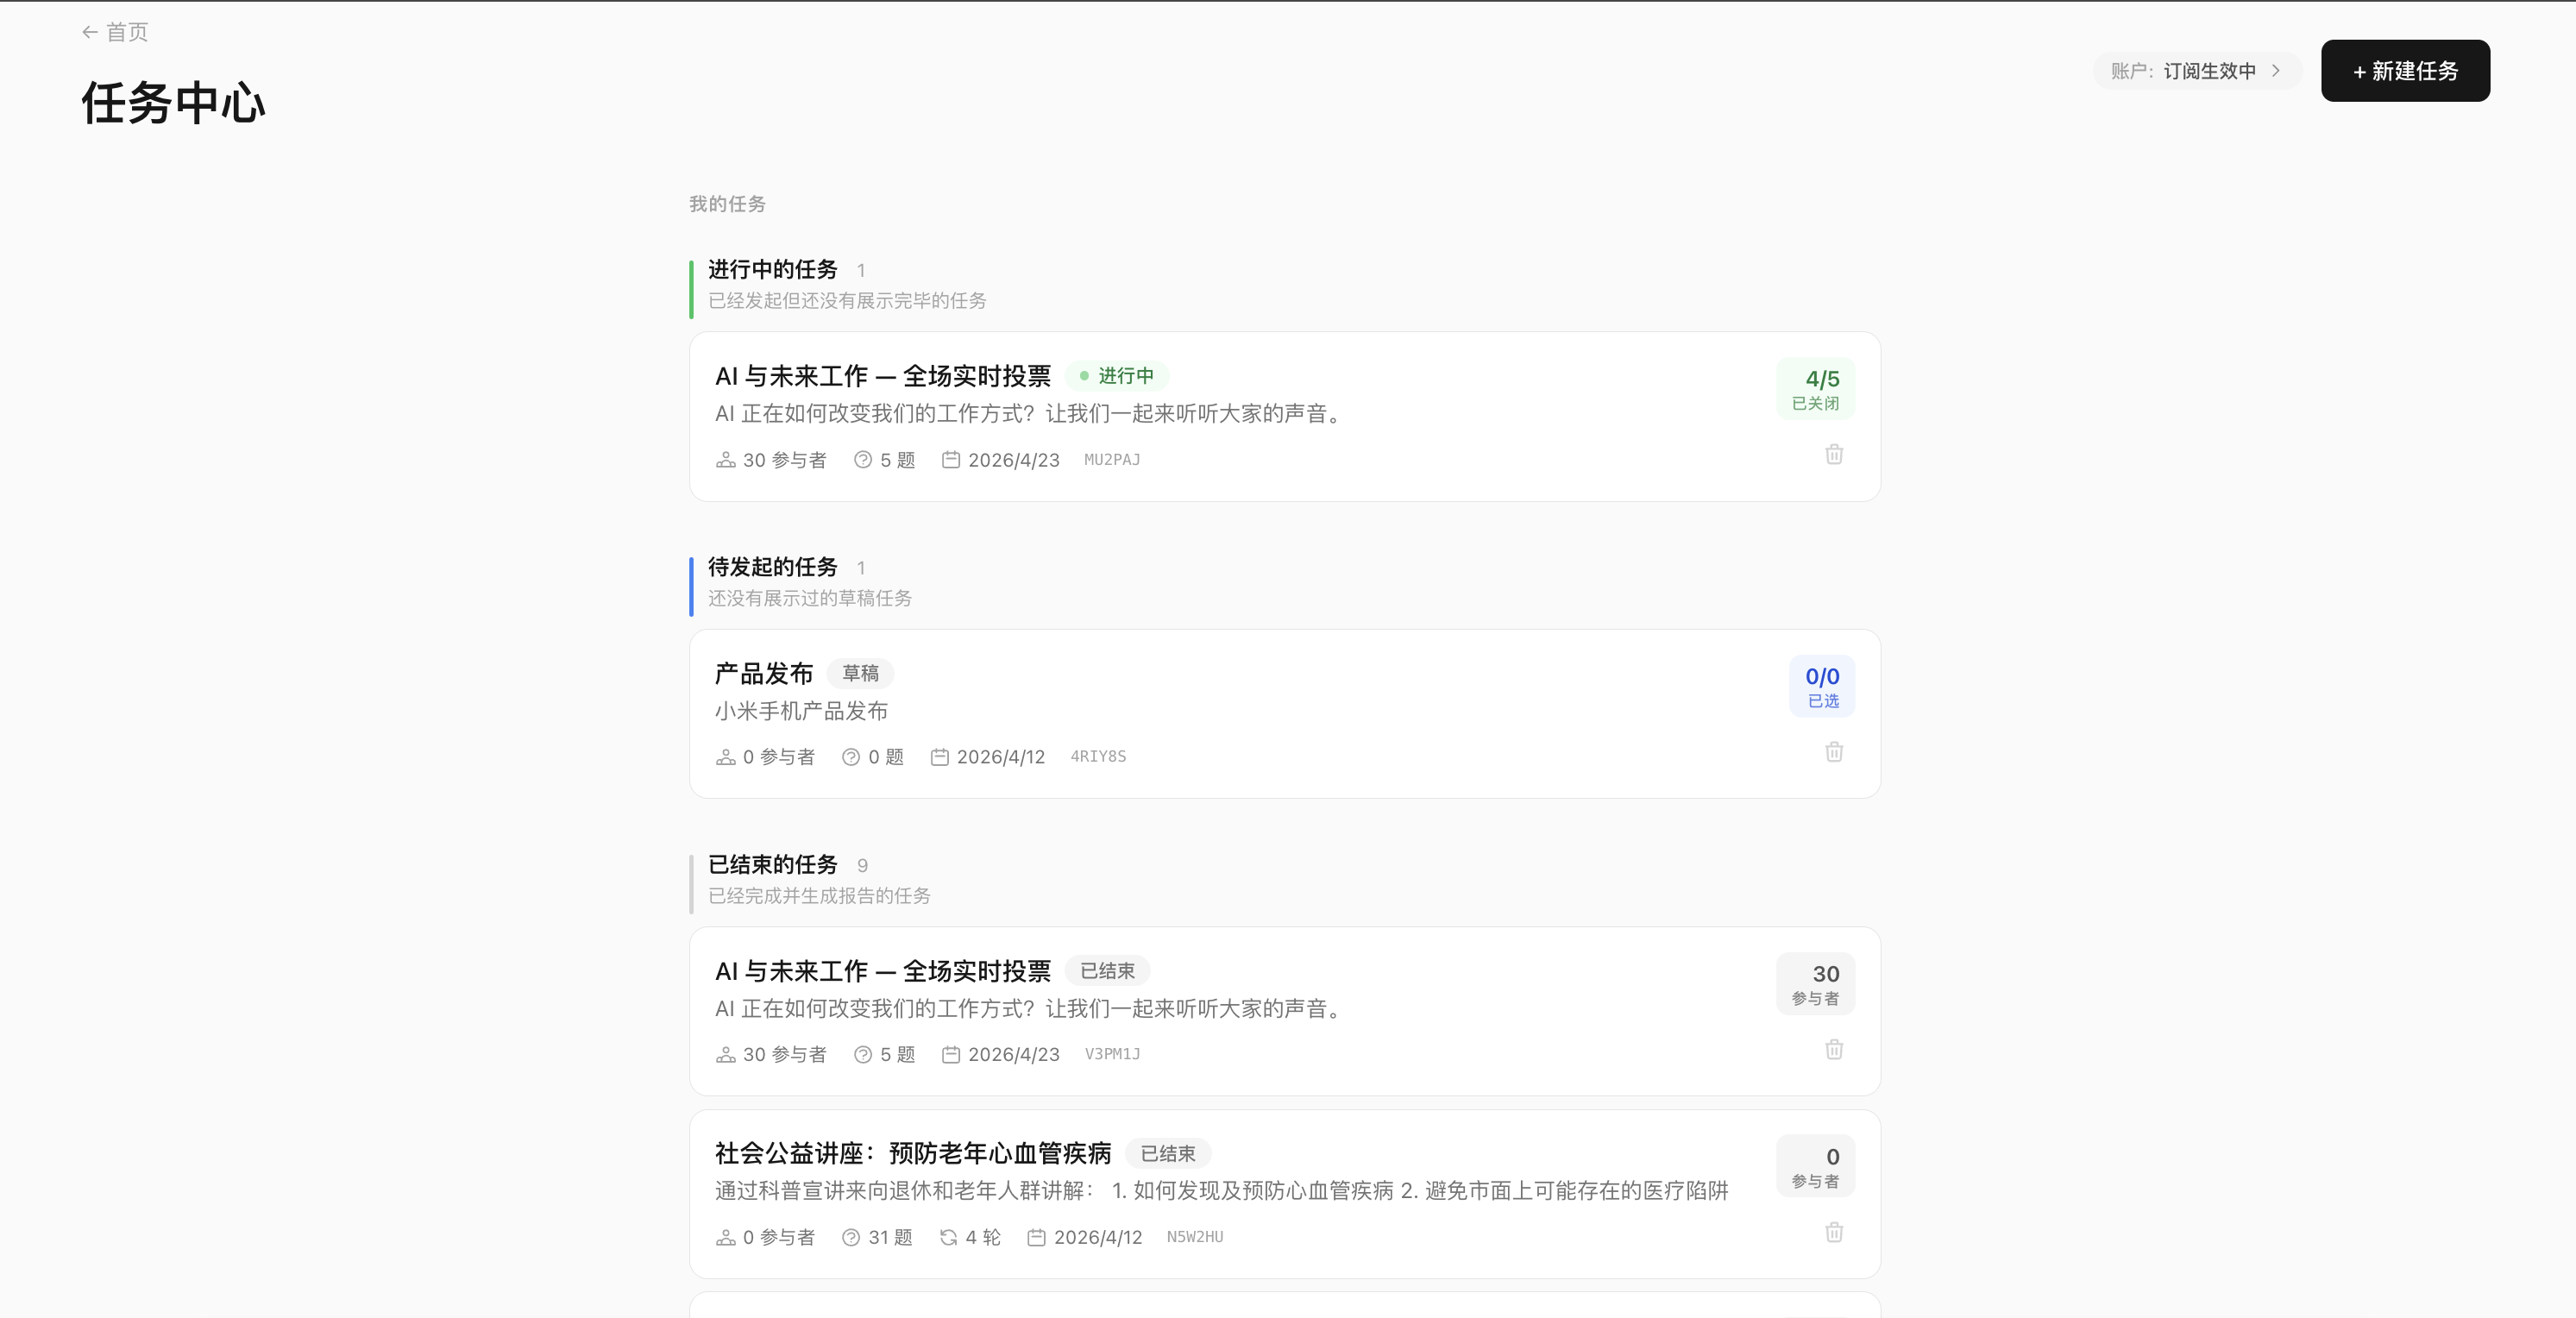Click the text 还没有展示过的草稿任务
Image resolution: width=2576 pixels, height=1318 pixels.
click(x=810, y=598)
